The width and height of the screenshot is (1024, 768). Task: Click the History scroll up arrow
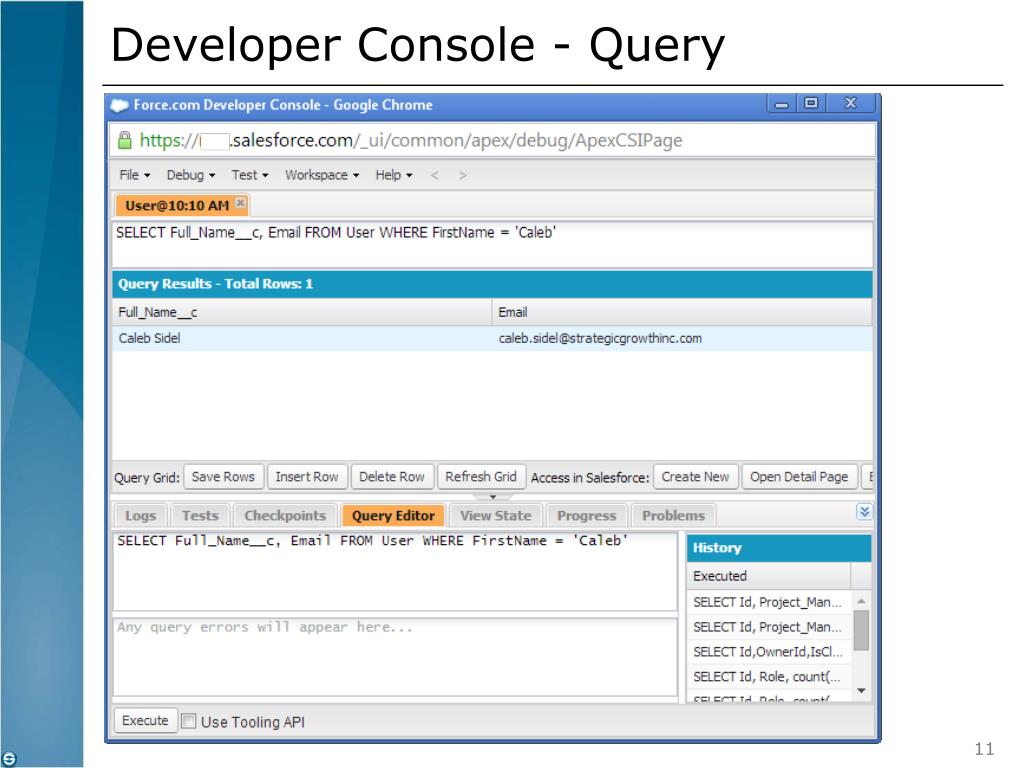click(861, 600)
